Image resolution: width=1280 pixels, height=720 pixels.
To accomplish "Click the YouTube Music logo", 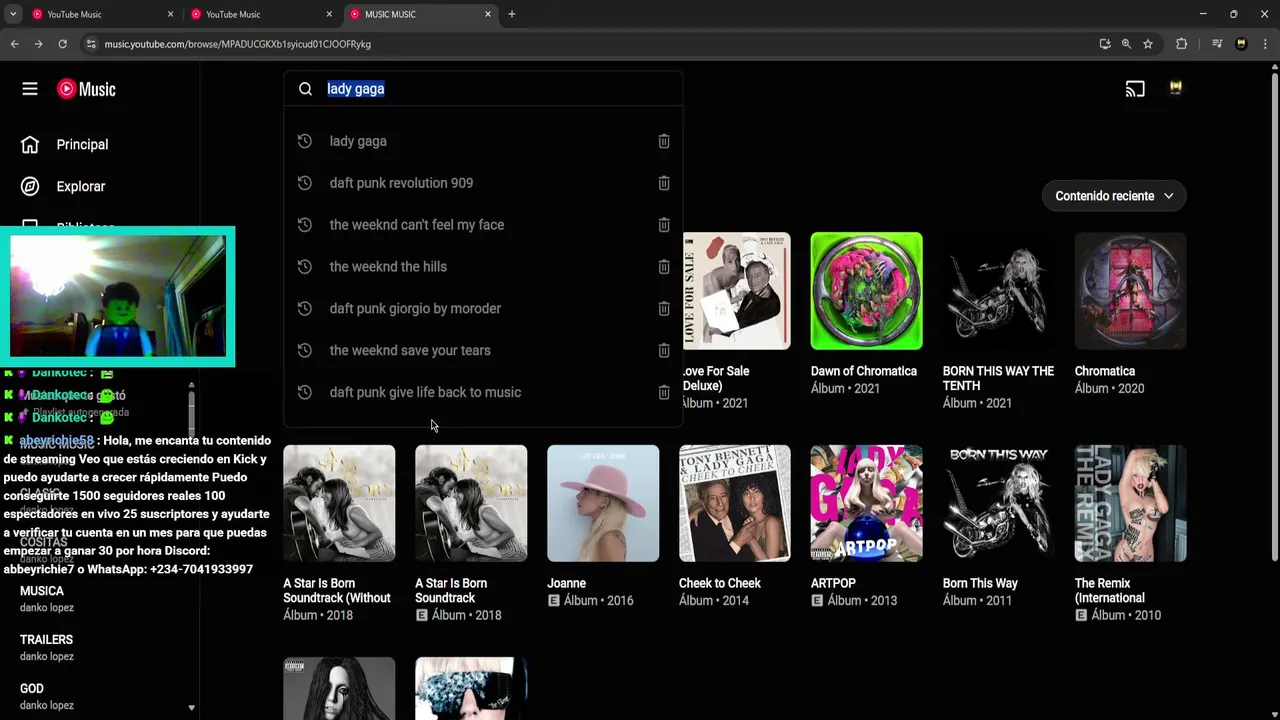I will 86,89.
